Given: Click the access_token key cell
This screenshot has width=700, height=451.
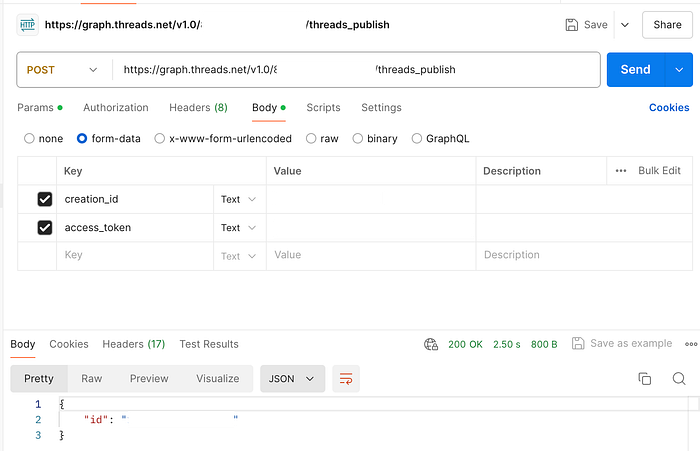Looking at the screenshot, I should (x=135, y=228).
